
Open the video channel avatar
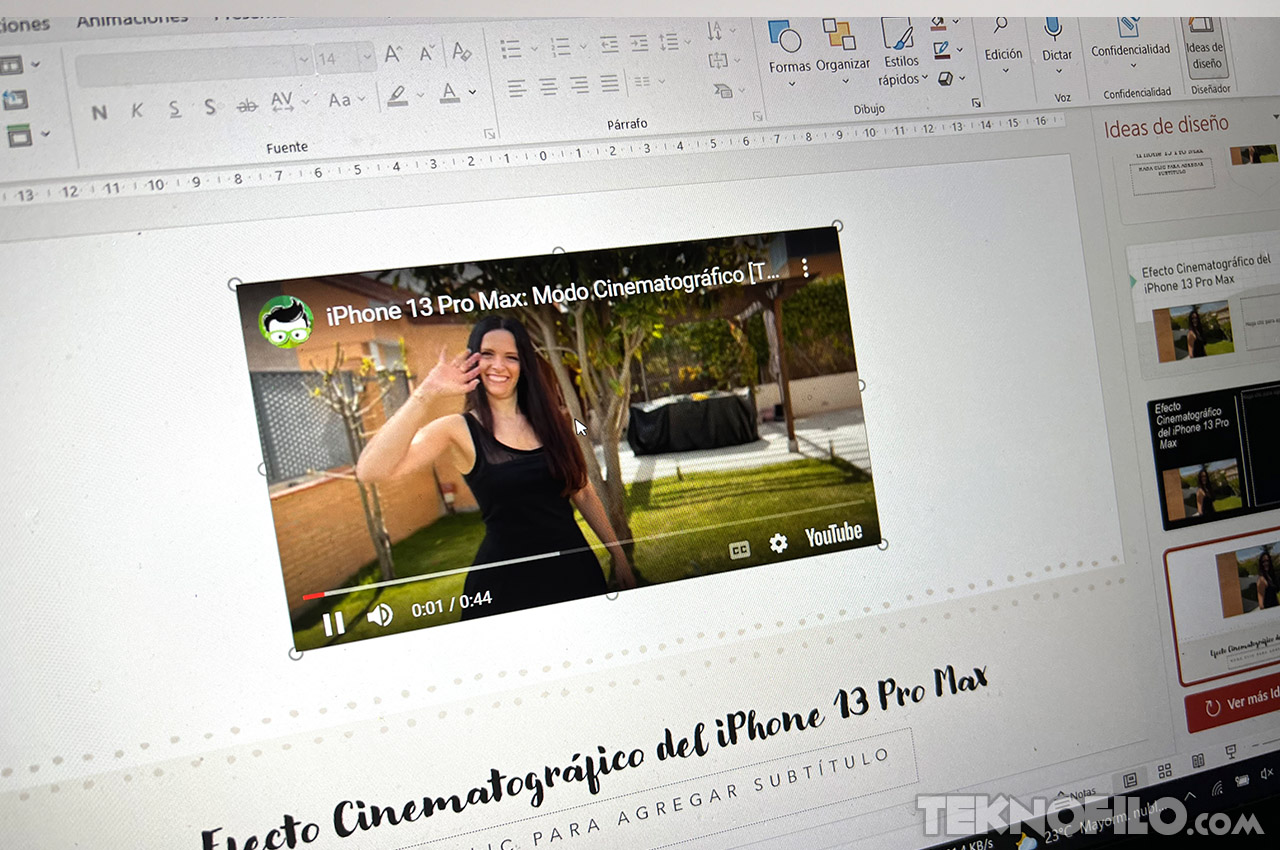tap(286, 322)
